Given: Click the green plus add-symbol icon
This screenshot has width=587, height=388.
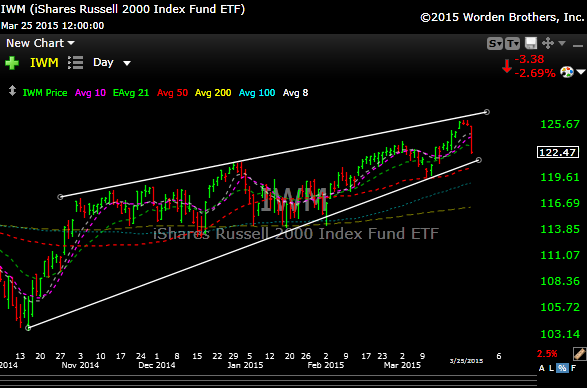Looking at the screenshot, I should [12, 63].
